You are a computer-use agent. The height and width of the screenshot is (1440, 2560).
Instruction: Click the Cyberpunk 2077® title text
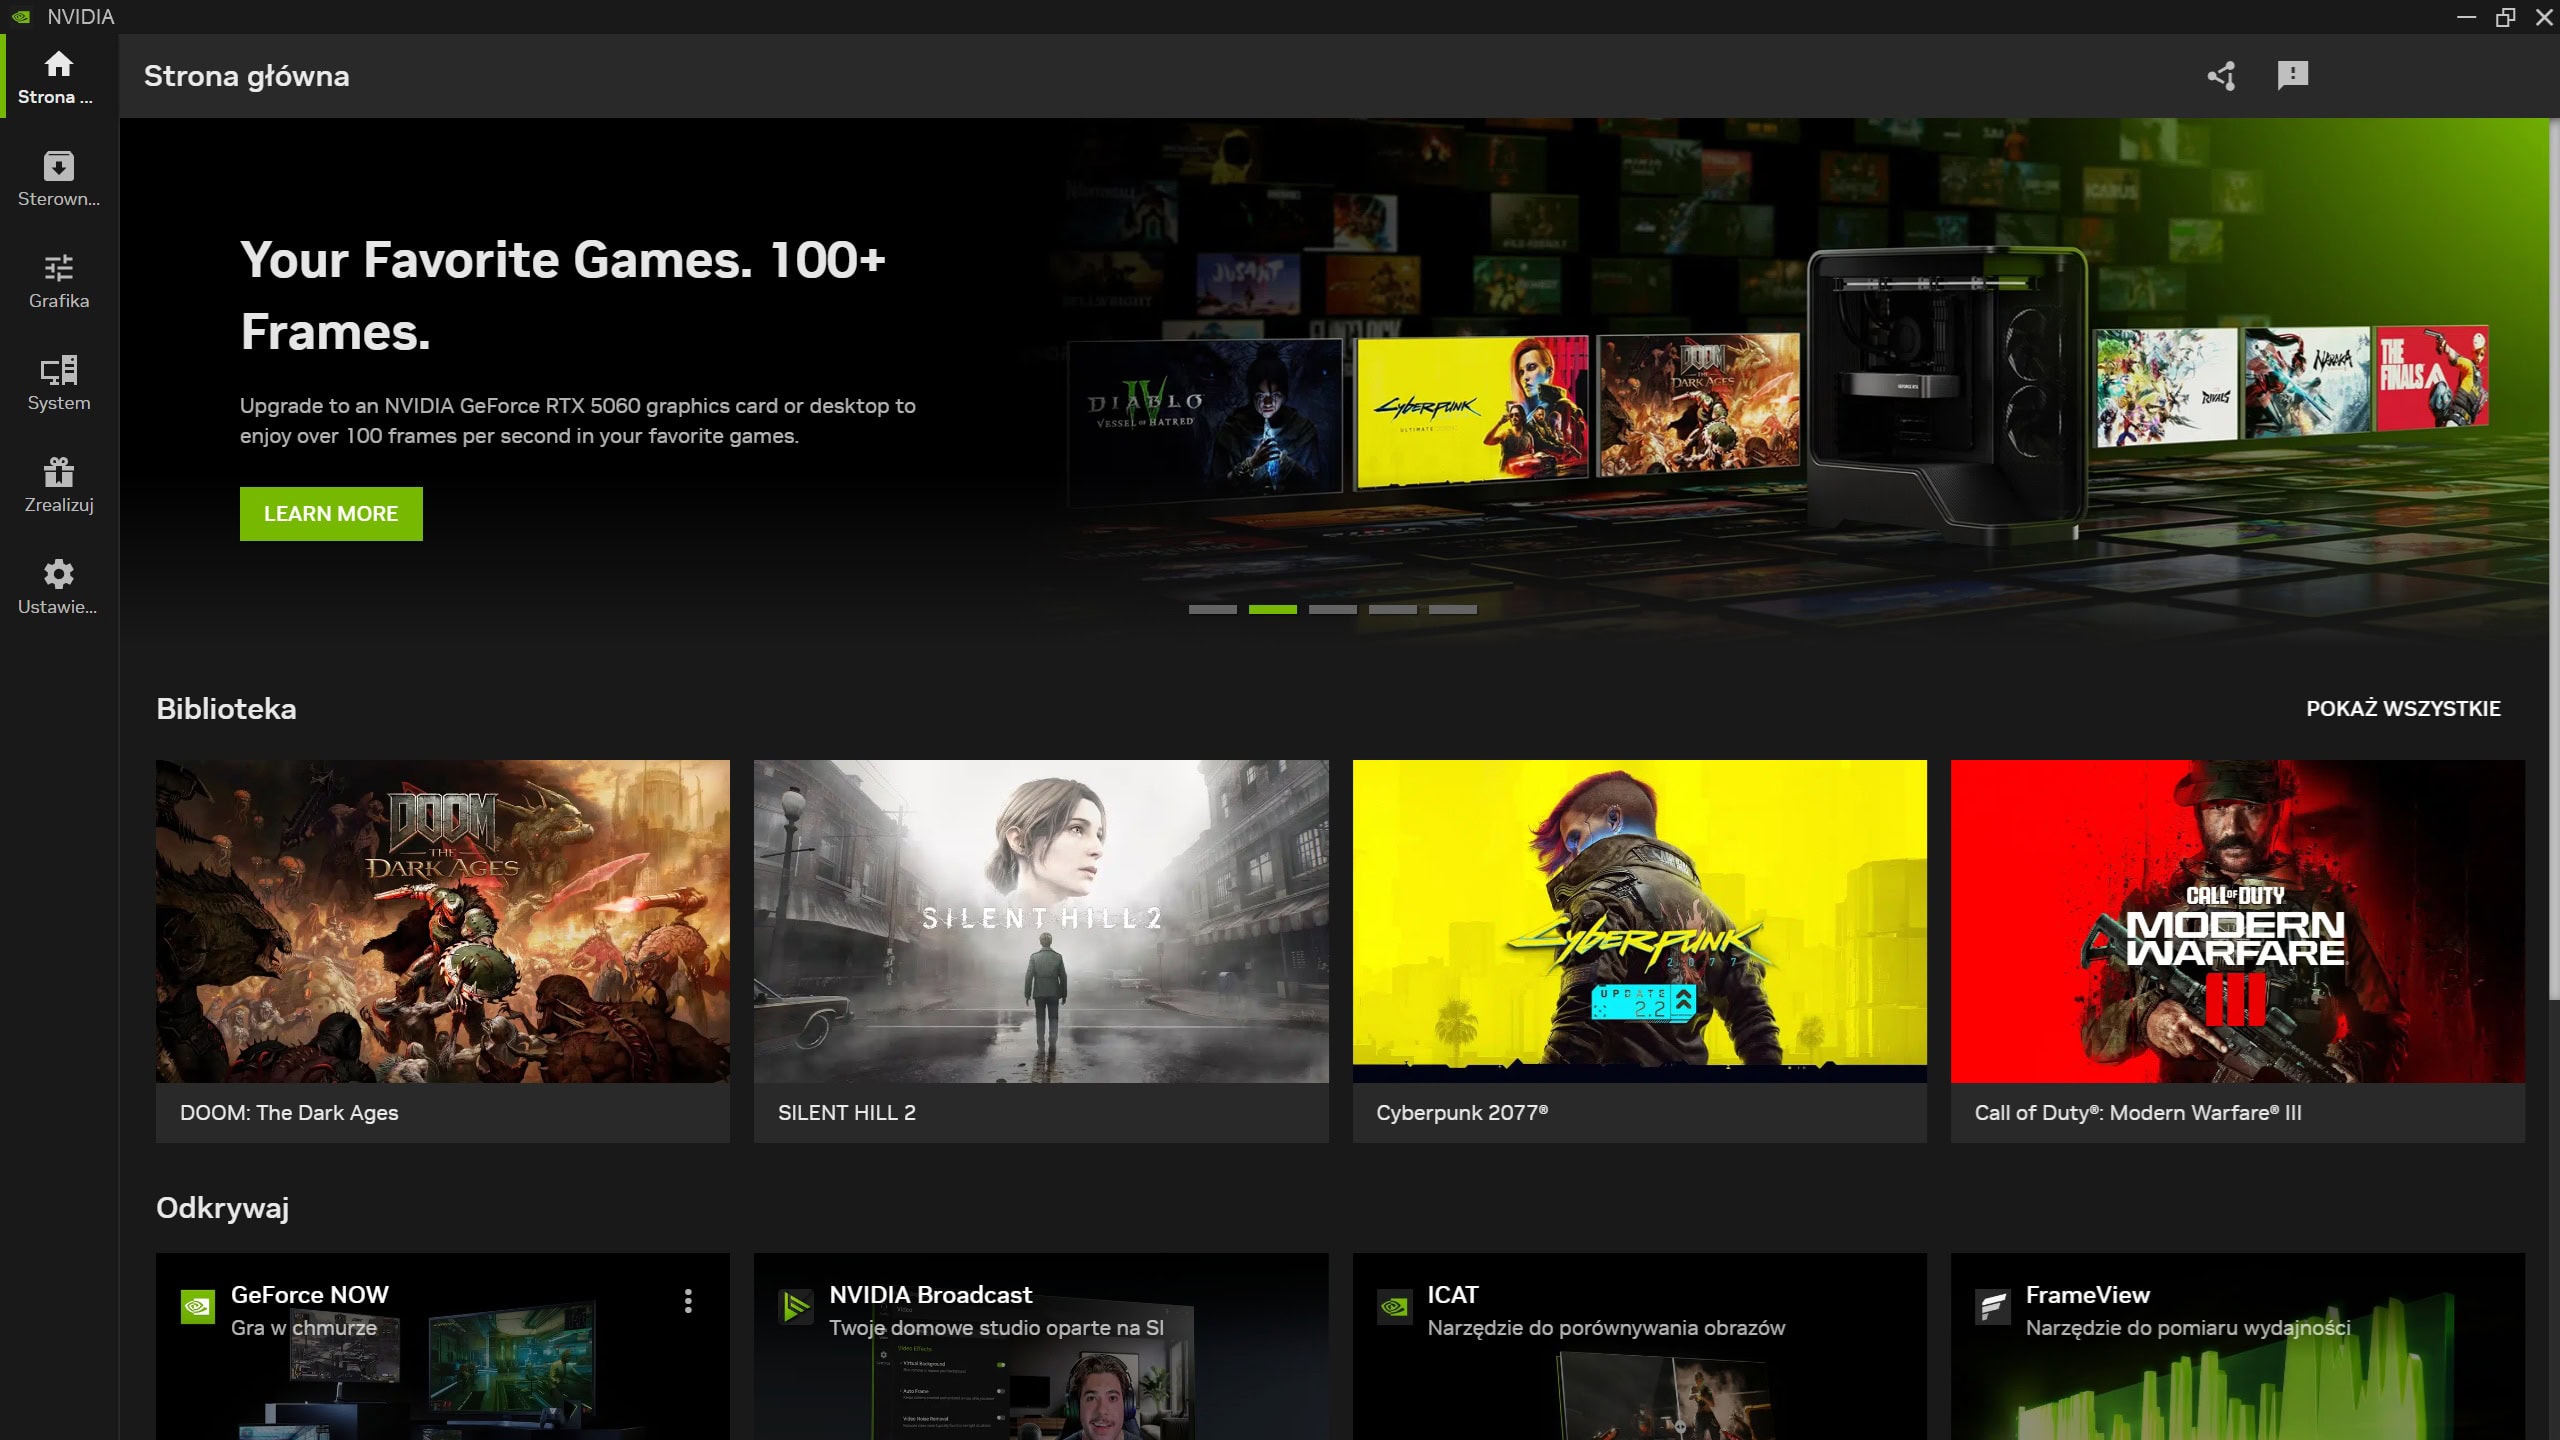pos(1461,1113)
